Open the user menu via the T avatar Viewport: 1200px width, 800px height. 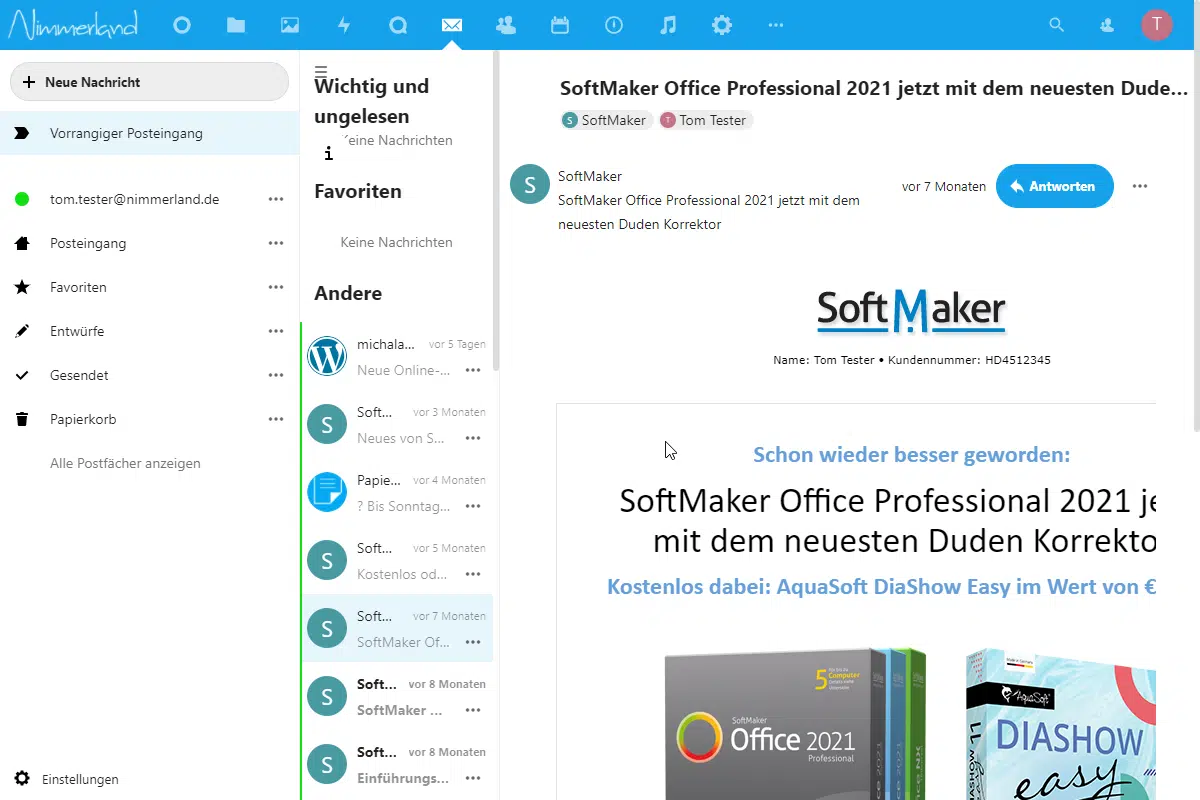point(1157,25)
